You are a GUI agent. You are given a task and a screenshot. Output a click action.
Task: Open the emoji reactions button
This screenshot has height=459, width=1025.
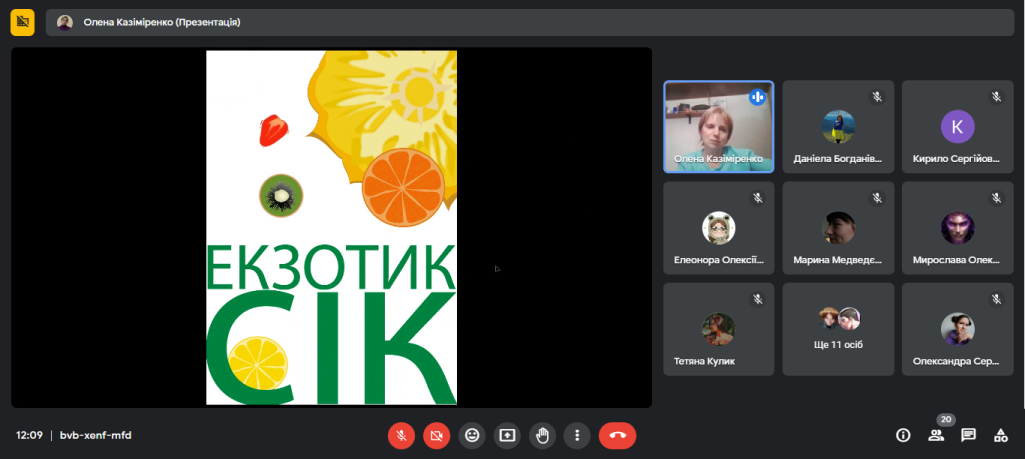pyautogui.click(x=472, y=435)
